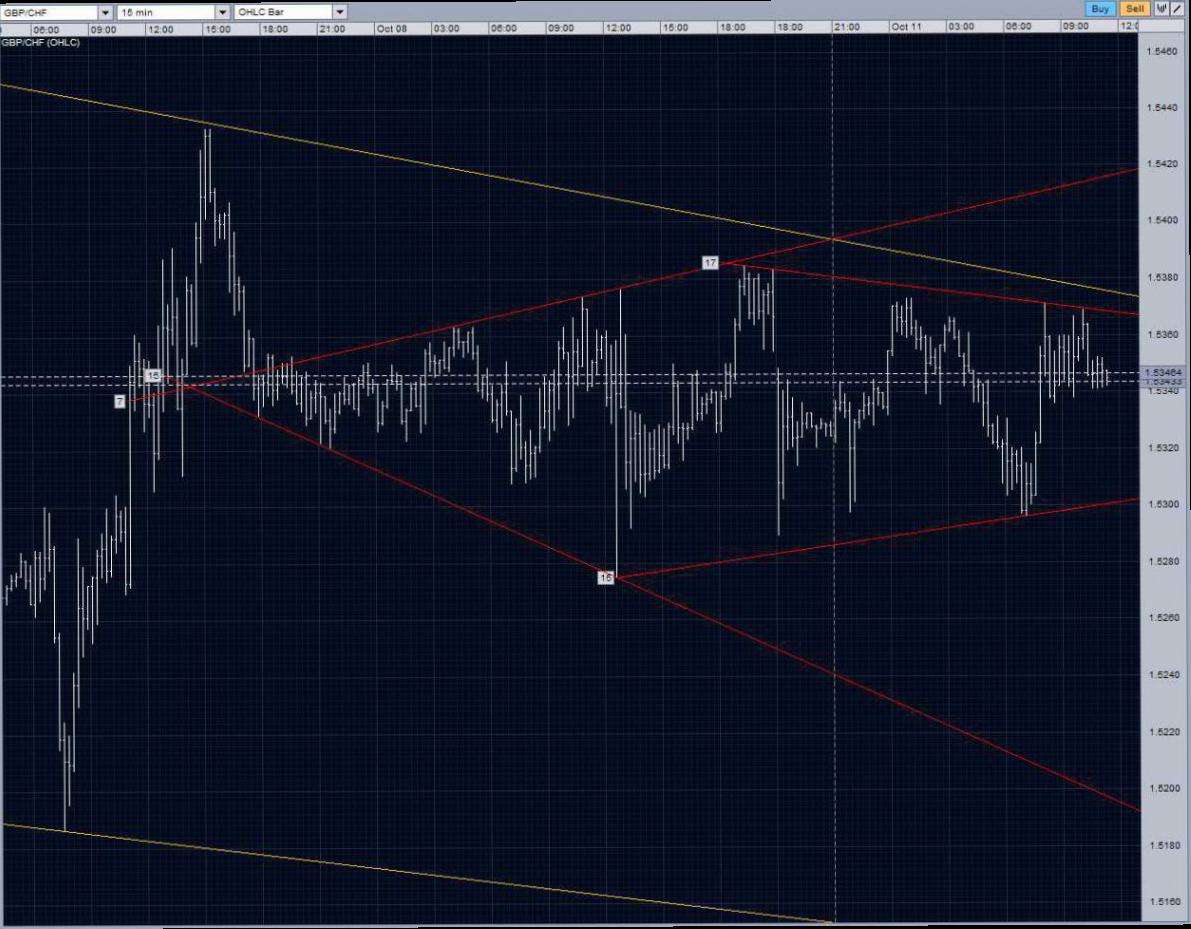Open the 15 min timeframe dropdown

coord(222,11)
